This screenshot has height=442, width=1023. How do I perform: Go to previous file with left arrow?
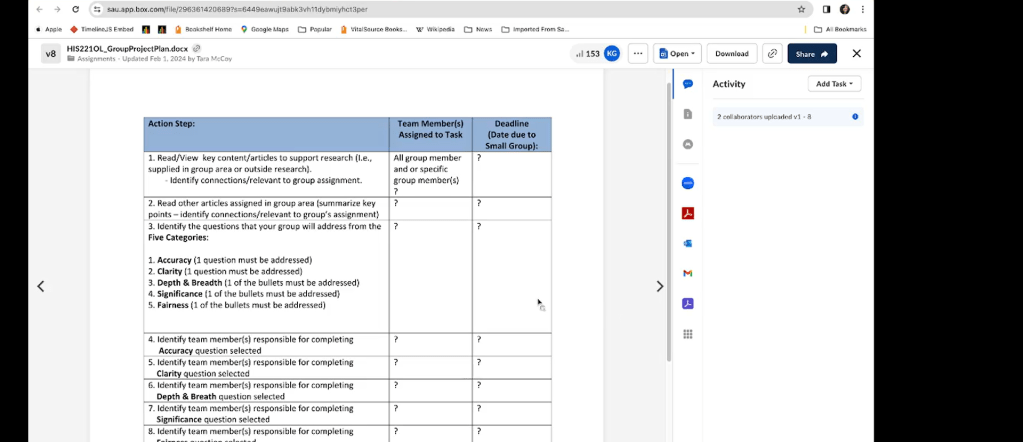(41, 287)
